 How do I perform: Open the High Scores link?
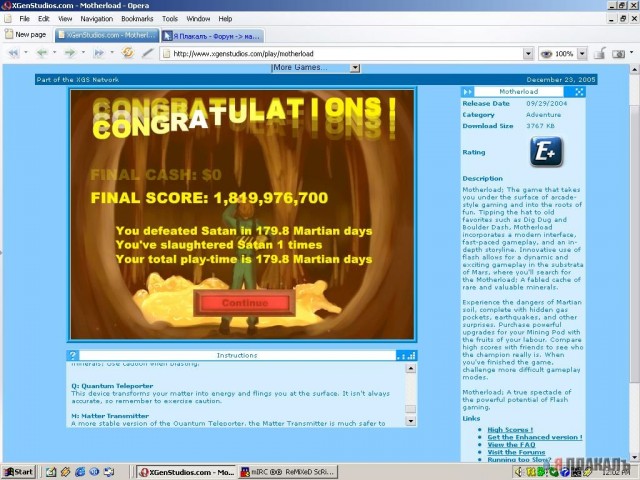tap(510, 429)
